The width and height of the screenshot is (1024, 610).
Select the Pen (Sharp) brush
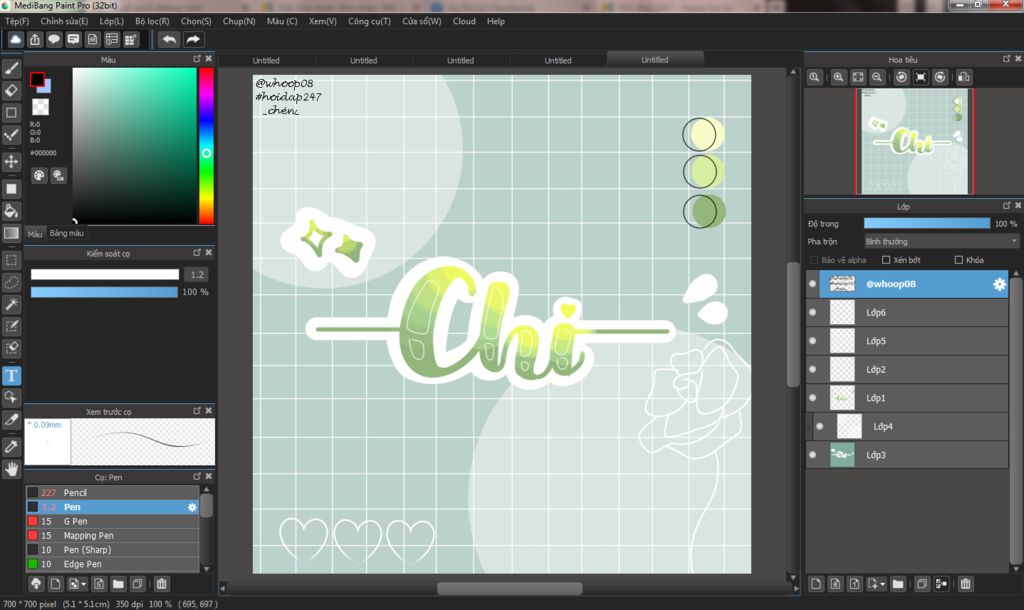112,550
